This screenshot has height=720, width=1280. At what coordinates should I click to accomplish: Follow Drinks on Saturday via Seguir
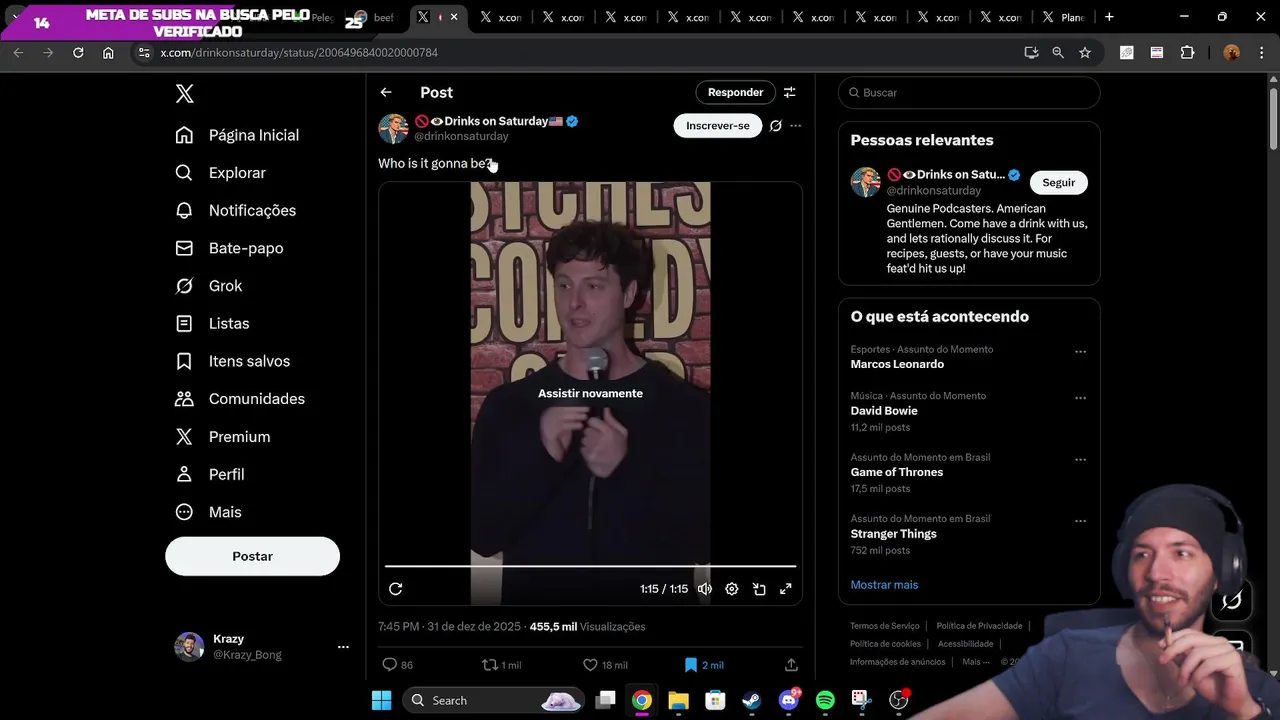[1059, 183]
